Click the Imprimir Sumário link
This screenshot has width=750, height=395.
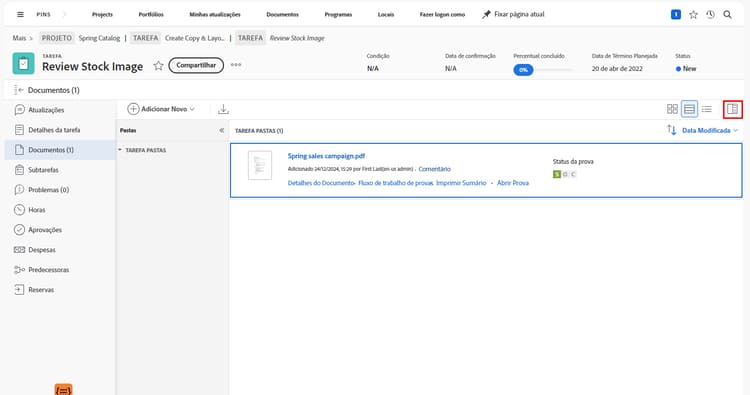pos(461,183)
